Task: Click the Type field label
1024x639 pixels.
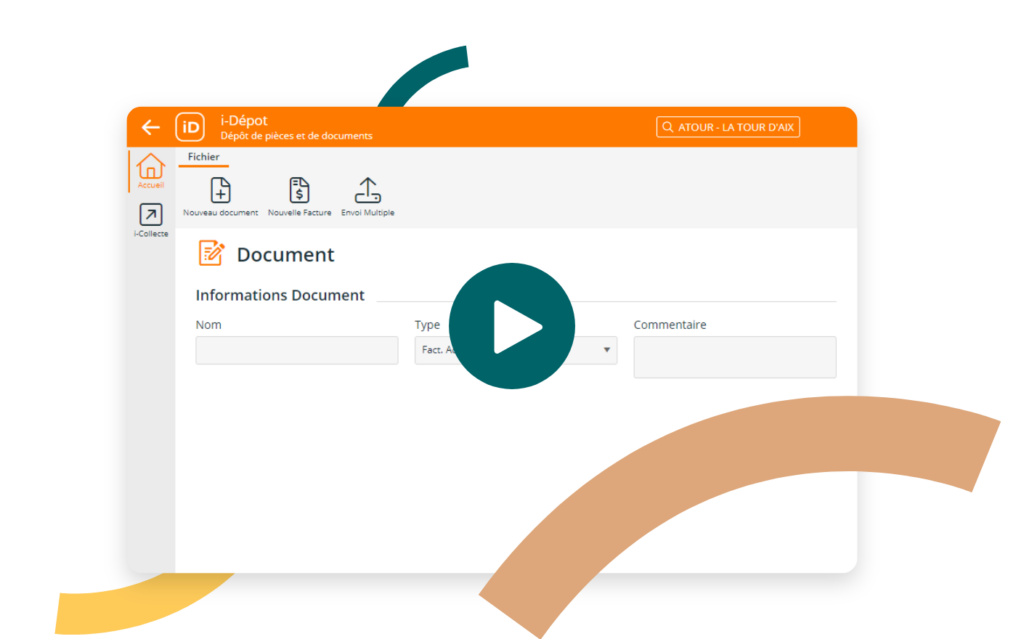Action: click(x=427, y=325)
